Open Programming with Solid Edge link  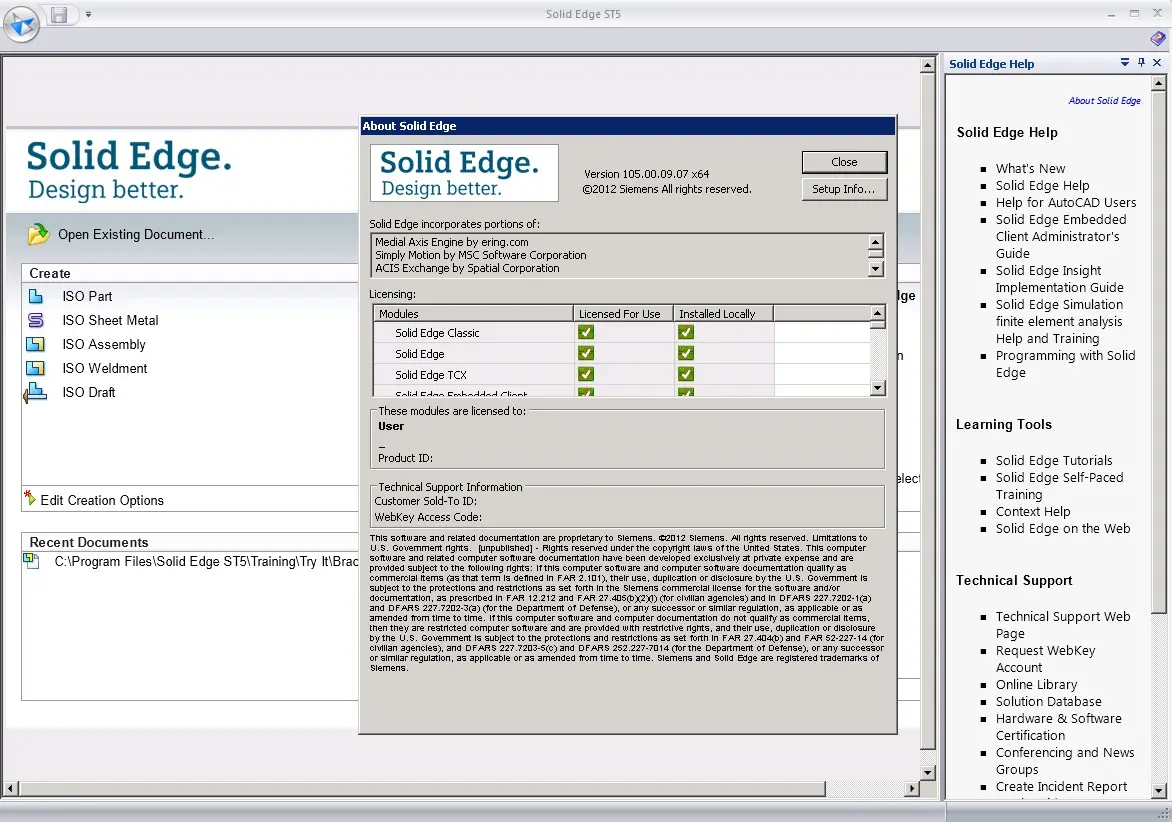(x=1065, y=365)
